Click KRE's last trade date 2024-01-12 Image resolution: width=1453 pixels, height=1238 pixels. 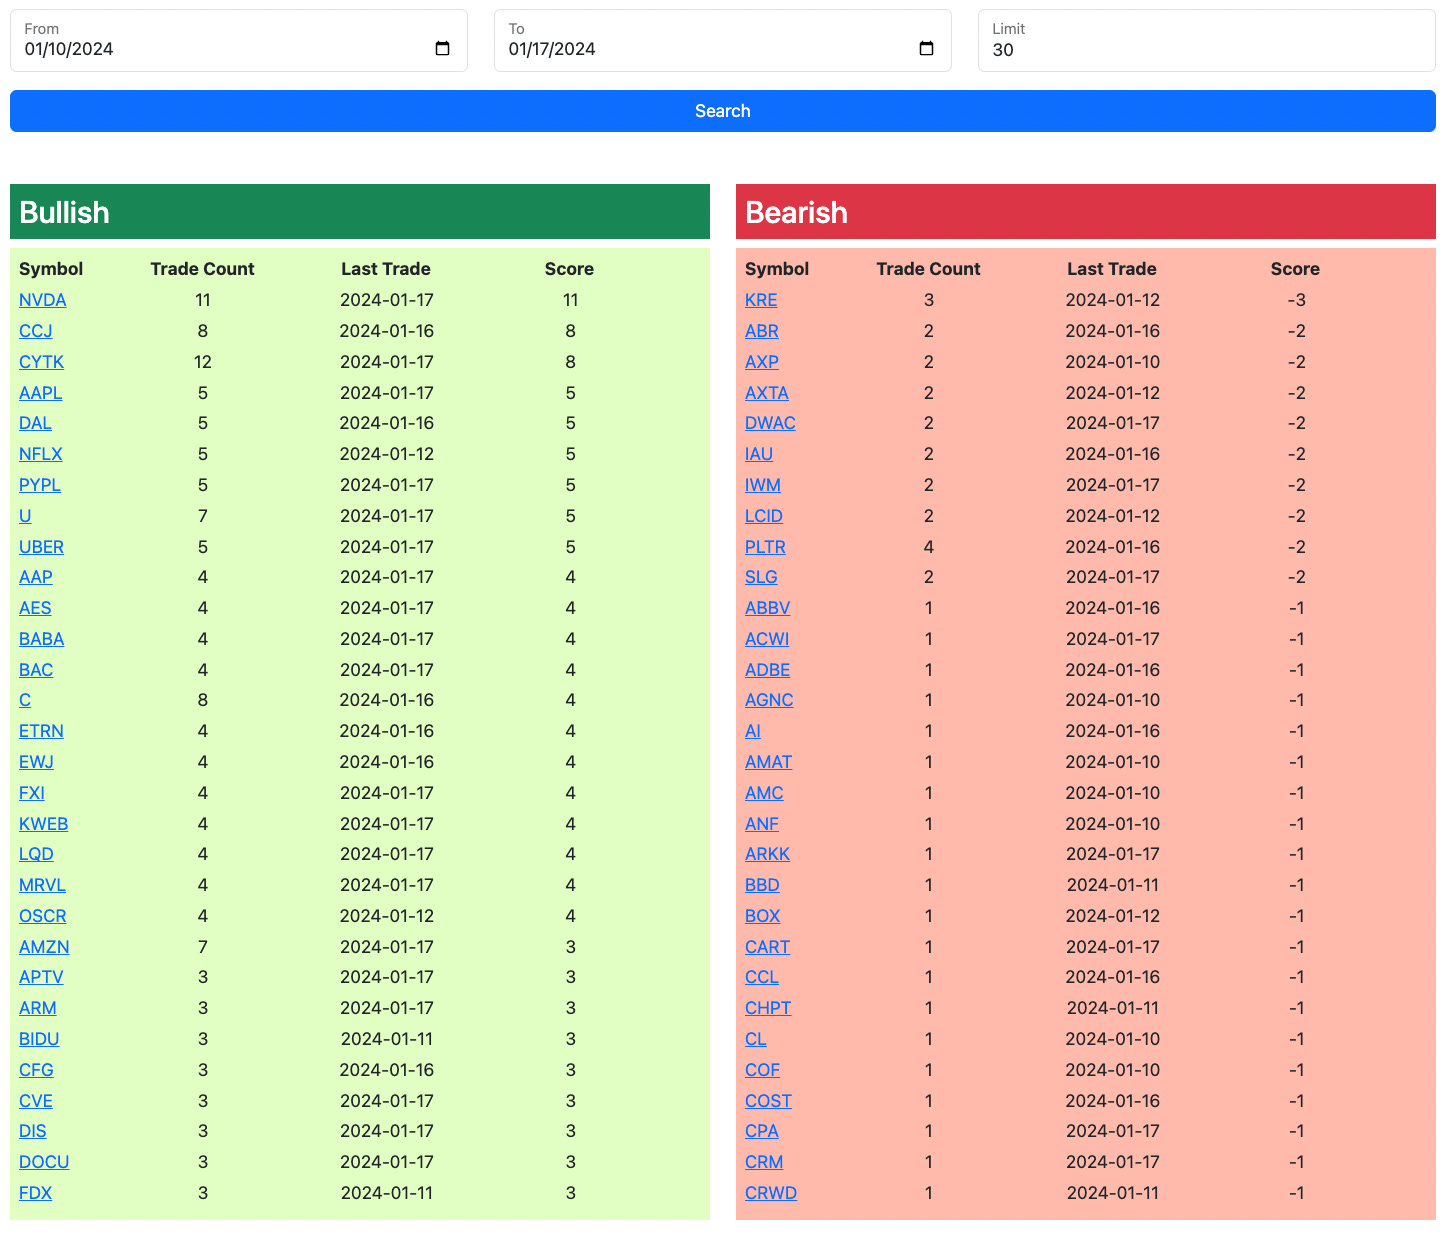click(x=1113, y=300)
